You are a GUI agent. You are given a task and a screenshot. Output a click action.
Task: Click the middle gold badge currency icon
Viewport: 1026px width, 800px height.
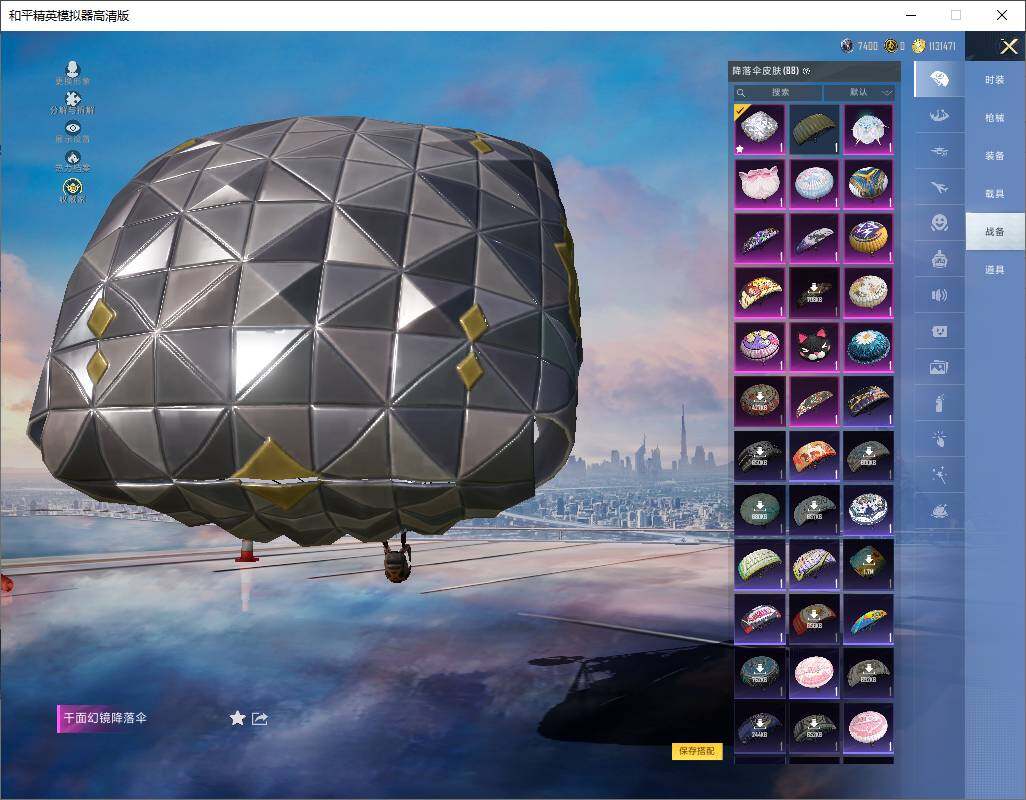[x=891, y=46]
